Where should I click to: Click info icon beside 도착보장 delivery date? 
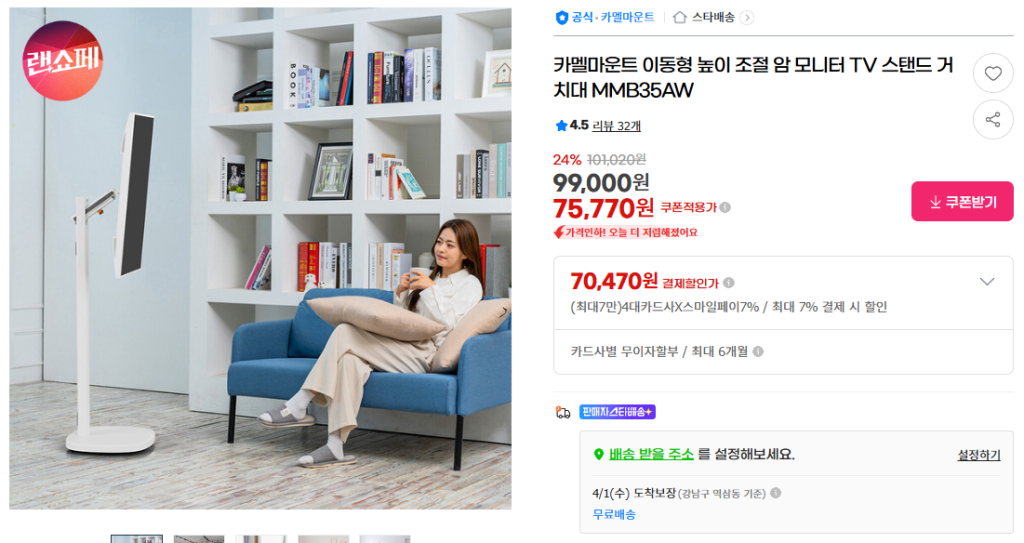[775, 493]
